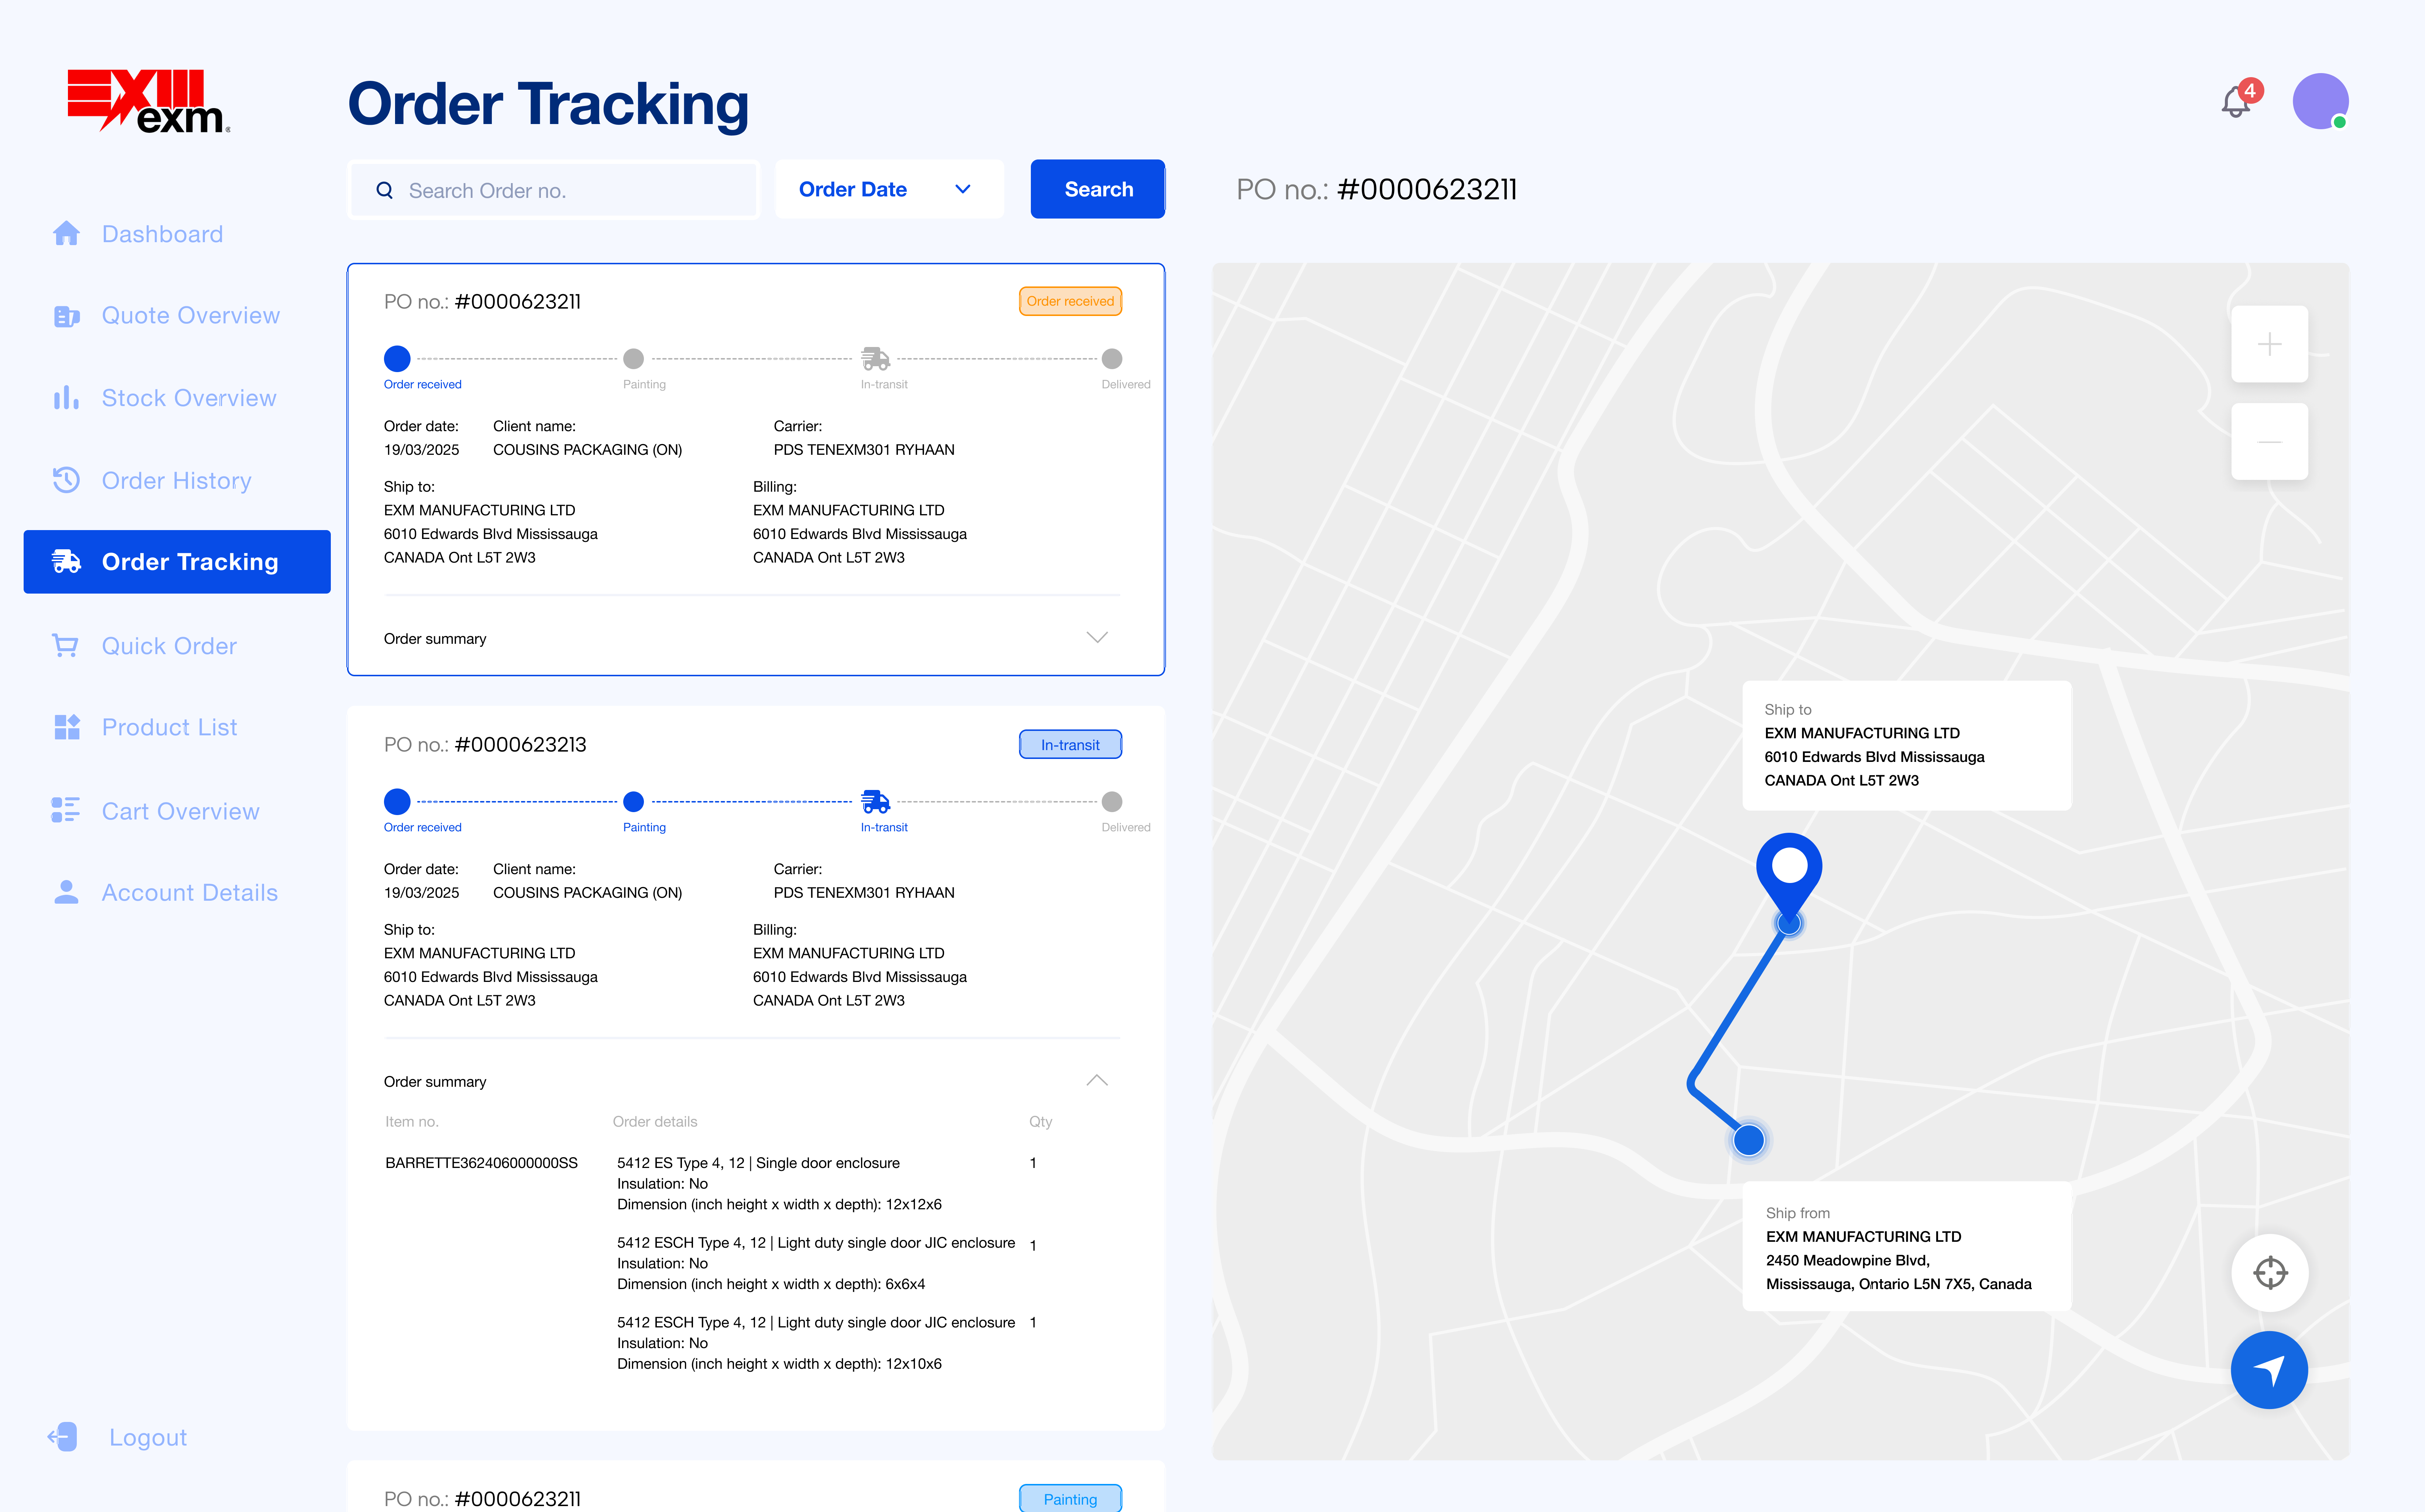Click the EXM logo

coord(149,101)
